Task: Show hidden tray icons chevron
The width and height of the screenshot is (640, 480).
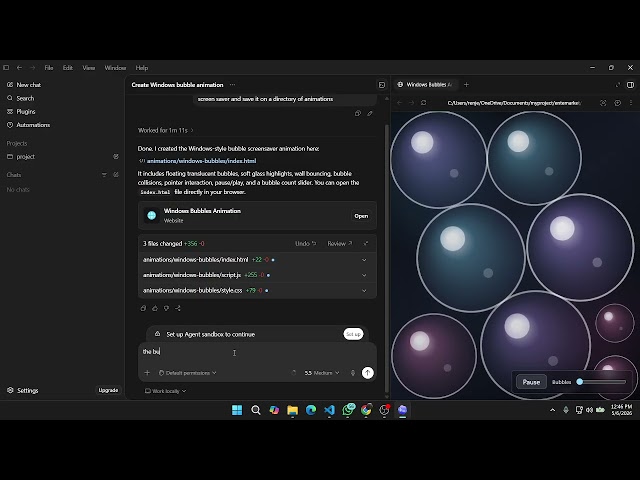Action: 553,410
